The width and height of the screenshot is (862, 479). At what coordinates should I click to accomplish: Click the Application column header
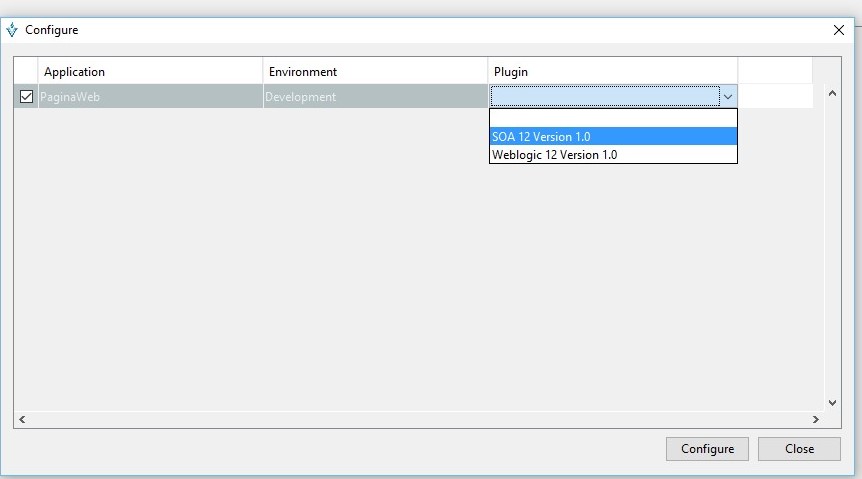click(150, 72)
